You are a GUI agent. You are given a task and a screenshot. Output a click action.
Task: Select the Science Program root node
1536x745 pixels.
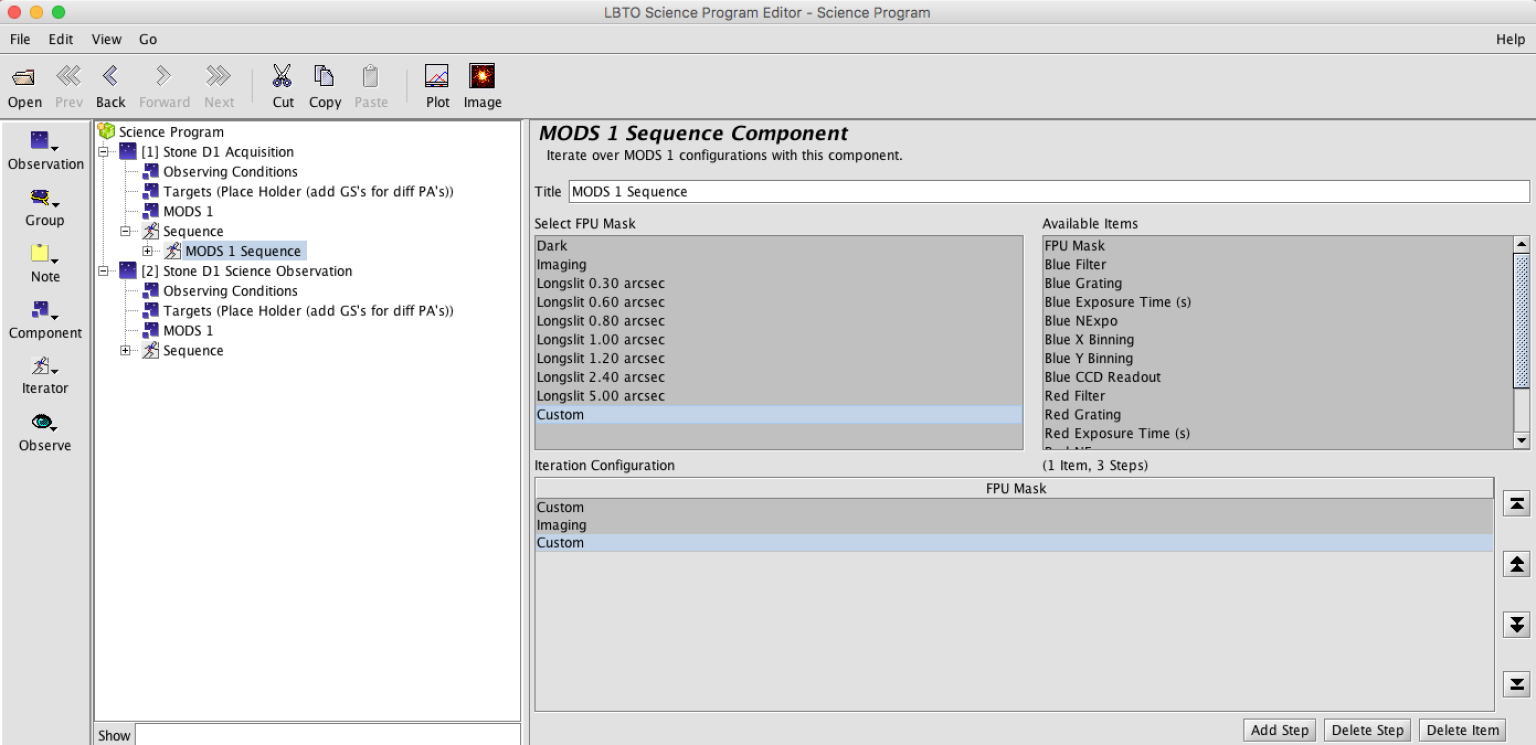pos(171,132)
